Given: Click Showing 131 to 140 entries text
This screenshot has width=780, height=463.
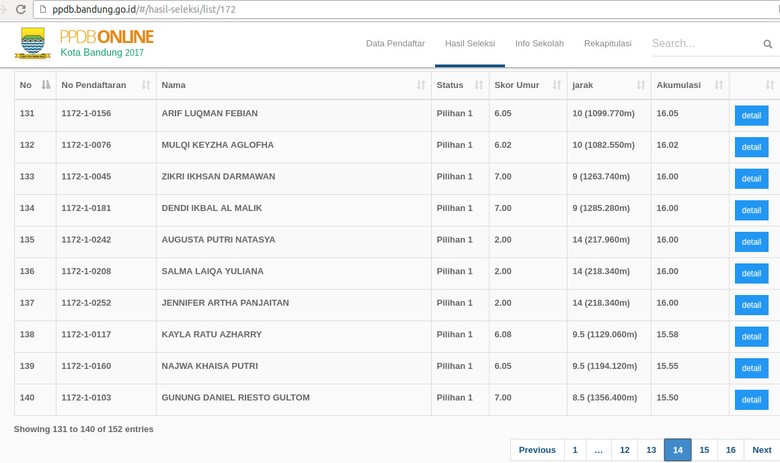Looking at the screenshot, I should (84, 429).
